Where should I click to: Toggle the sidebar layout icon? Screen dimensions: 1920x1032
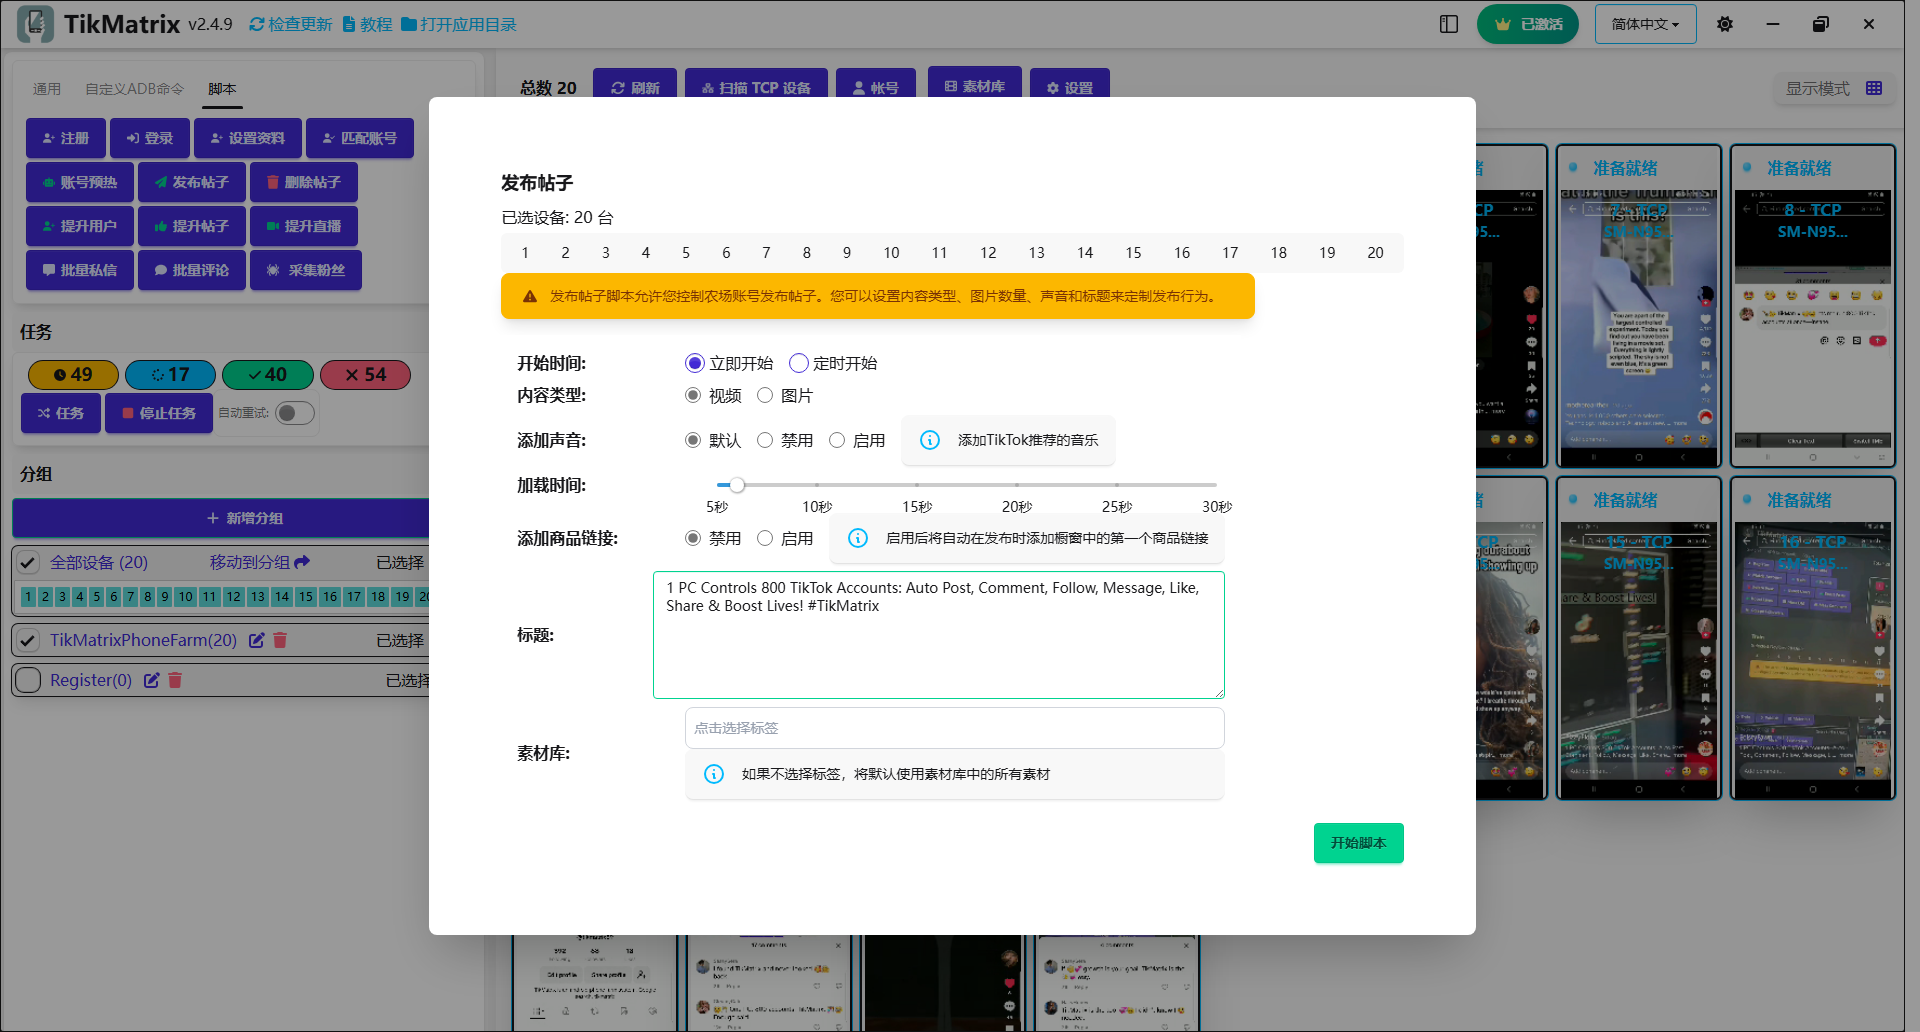pyautogui.click(x=1449, y=24)
